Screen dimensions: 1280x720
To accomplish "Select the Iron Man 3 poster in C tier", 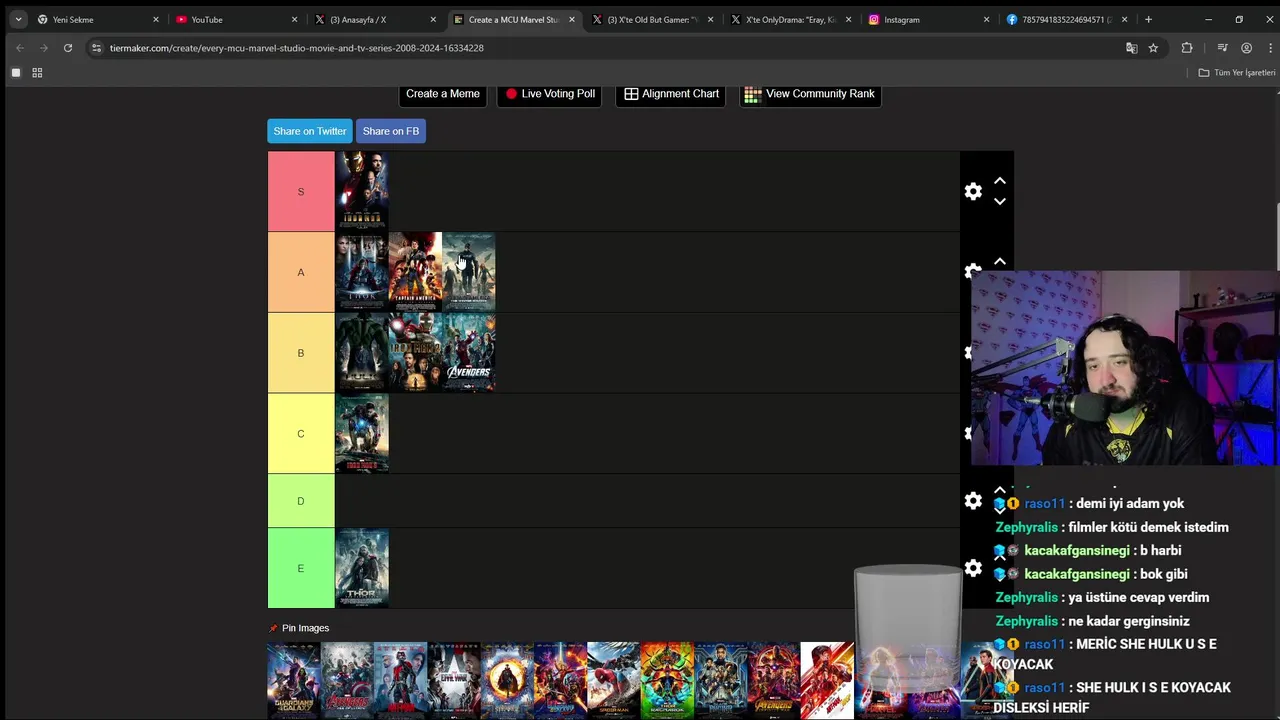I will coord(362,433).
